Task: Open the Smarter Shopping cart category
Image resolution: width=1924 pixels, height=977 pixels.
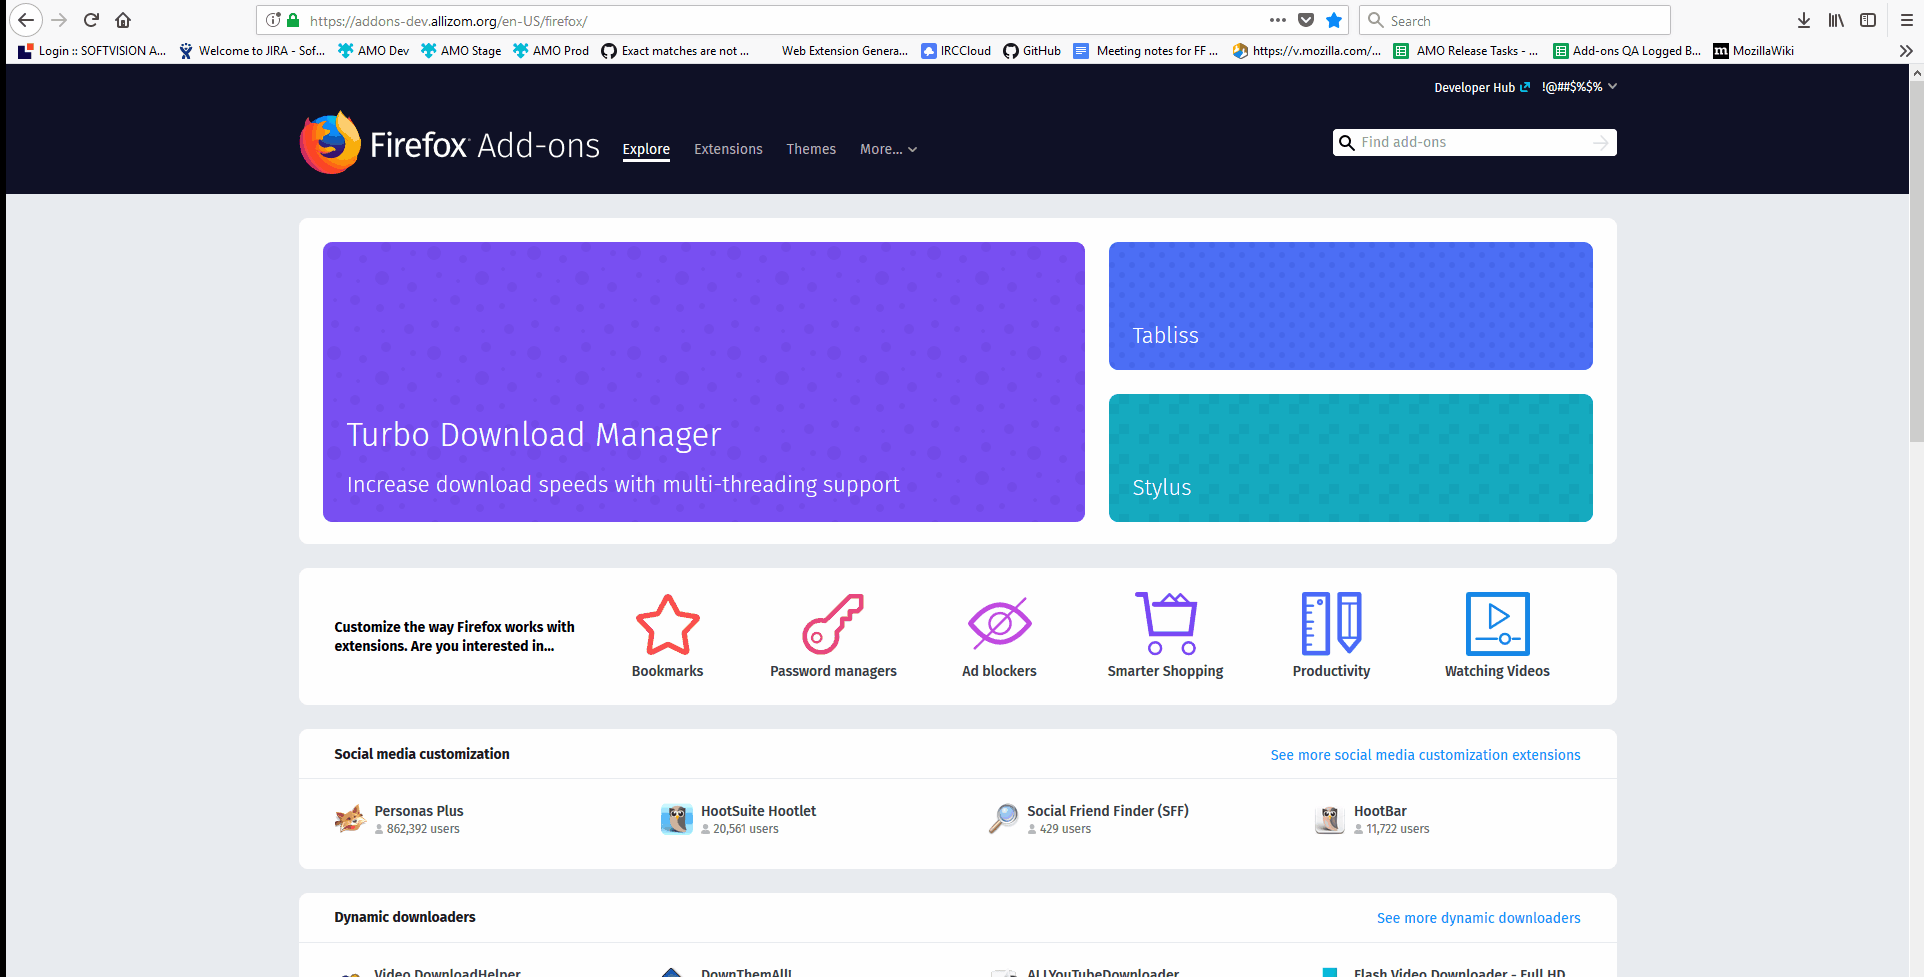Action: pyautogui.click(x=1166, y=623)
